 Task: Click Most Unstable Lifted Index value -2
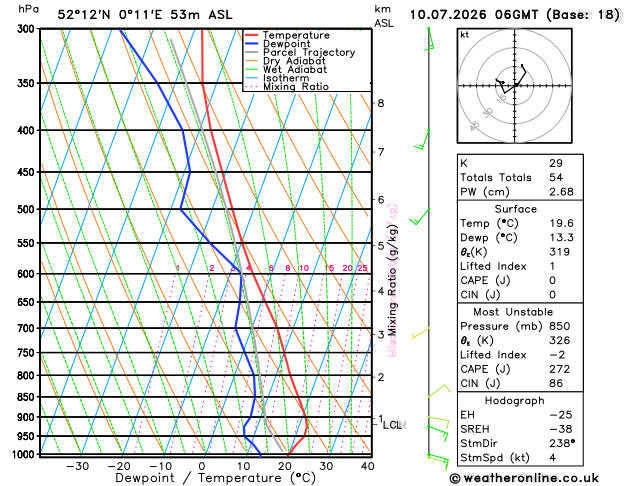pos(556,355)
